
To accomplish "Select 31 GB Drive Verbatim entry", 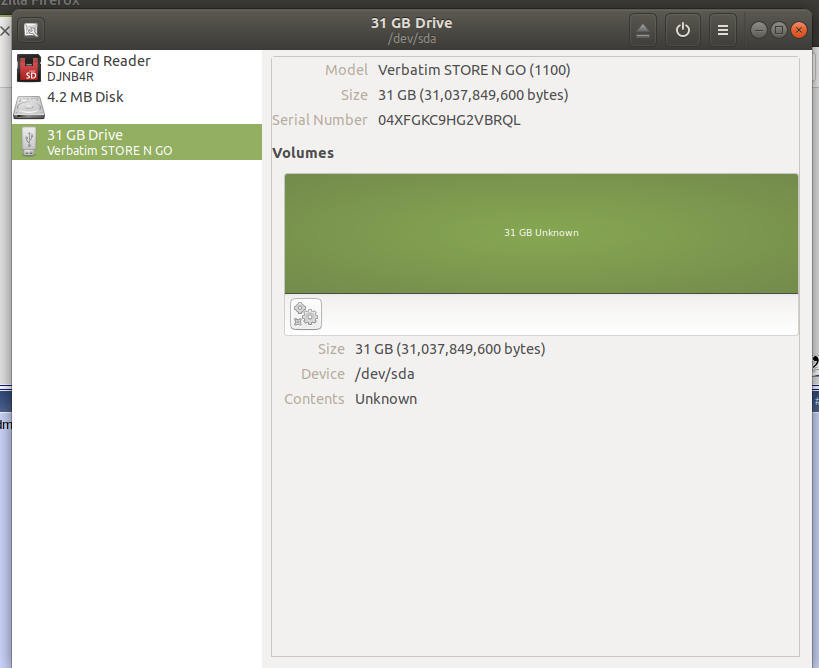I will tap(137, 142).
